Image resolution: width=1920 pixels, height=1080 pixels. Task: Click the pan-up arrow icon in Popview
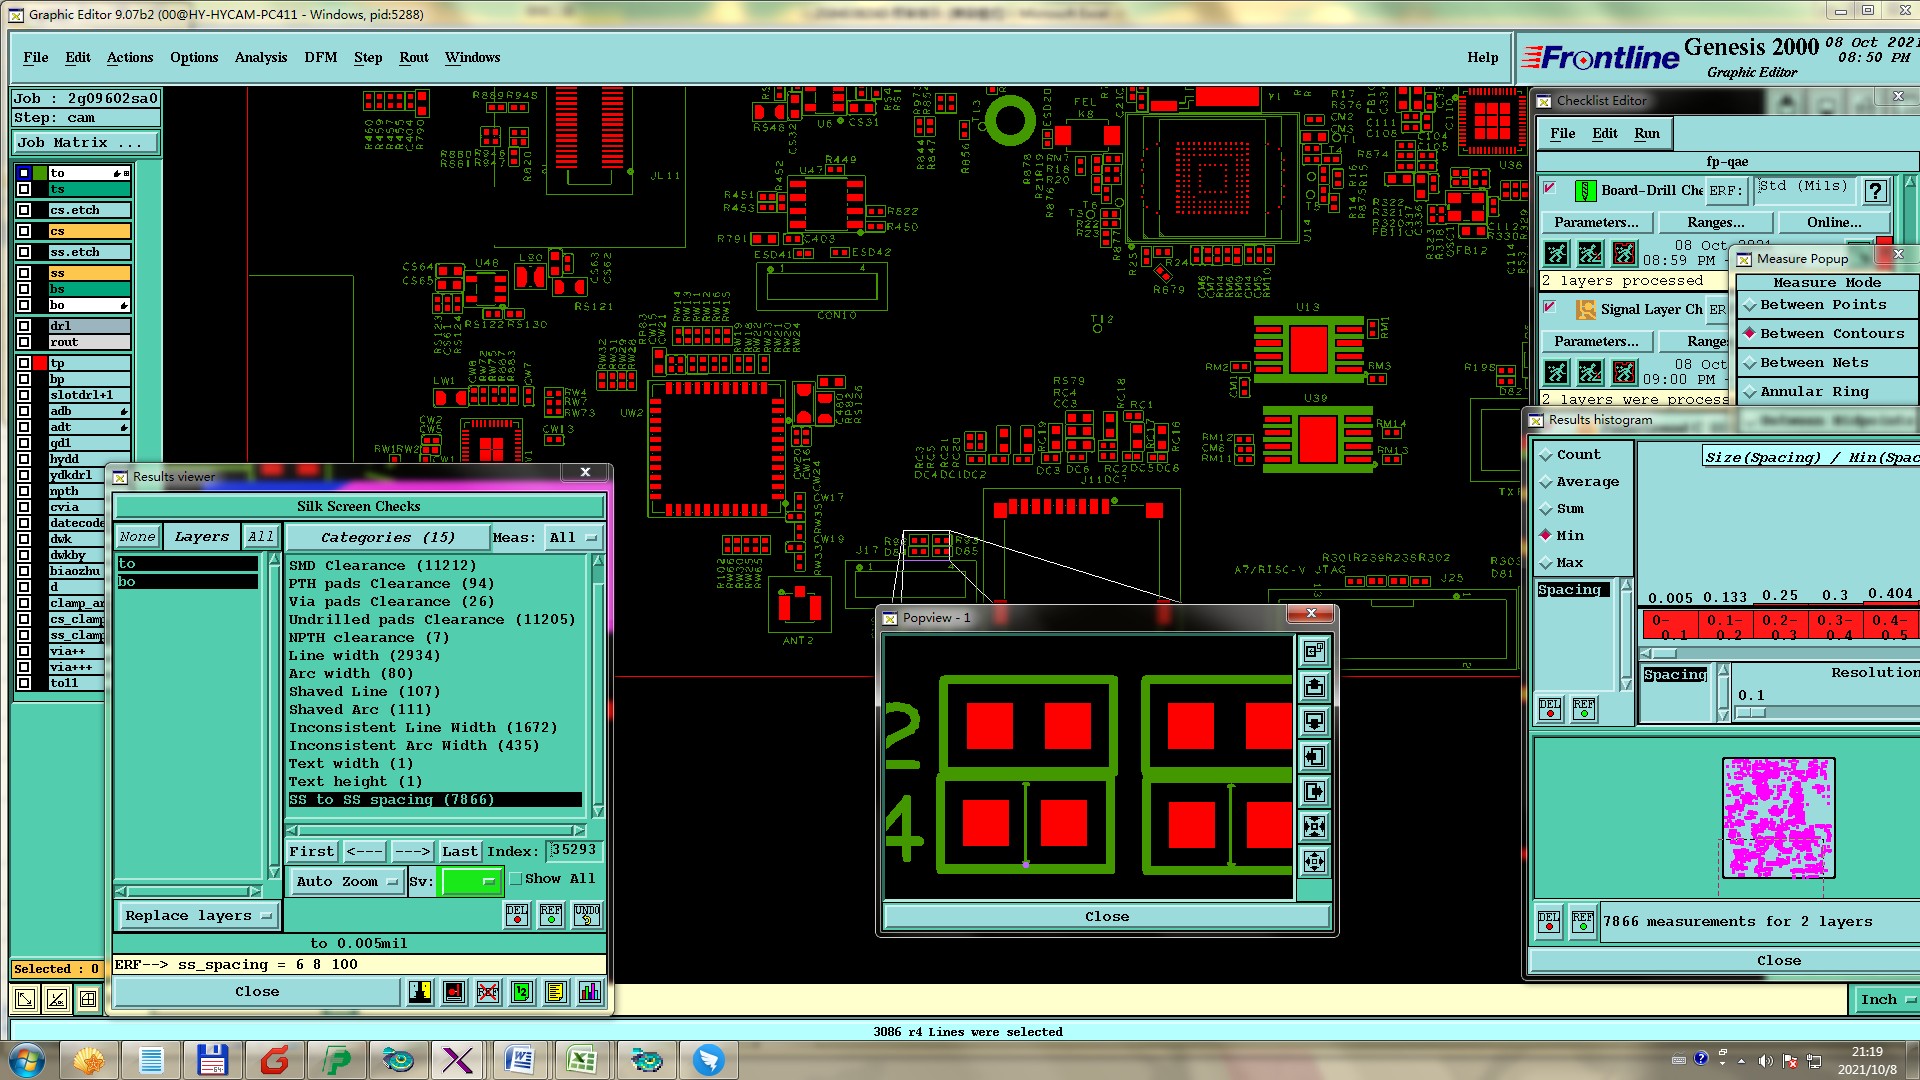click(x=1314, y=686)
